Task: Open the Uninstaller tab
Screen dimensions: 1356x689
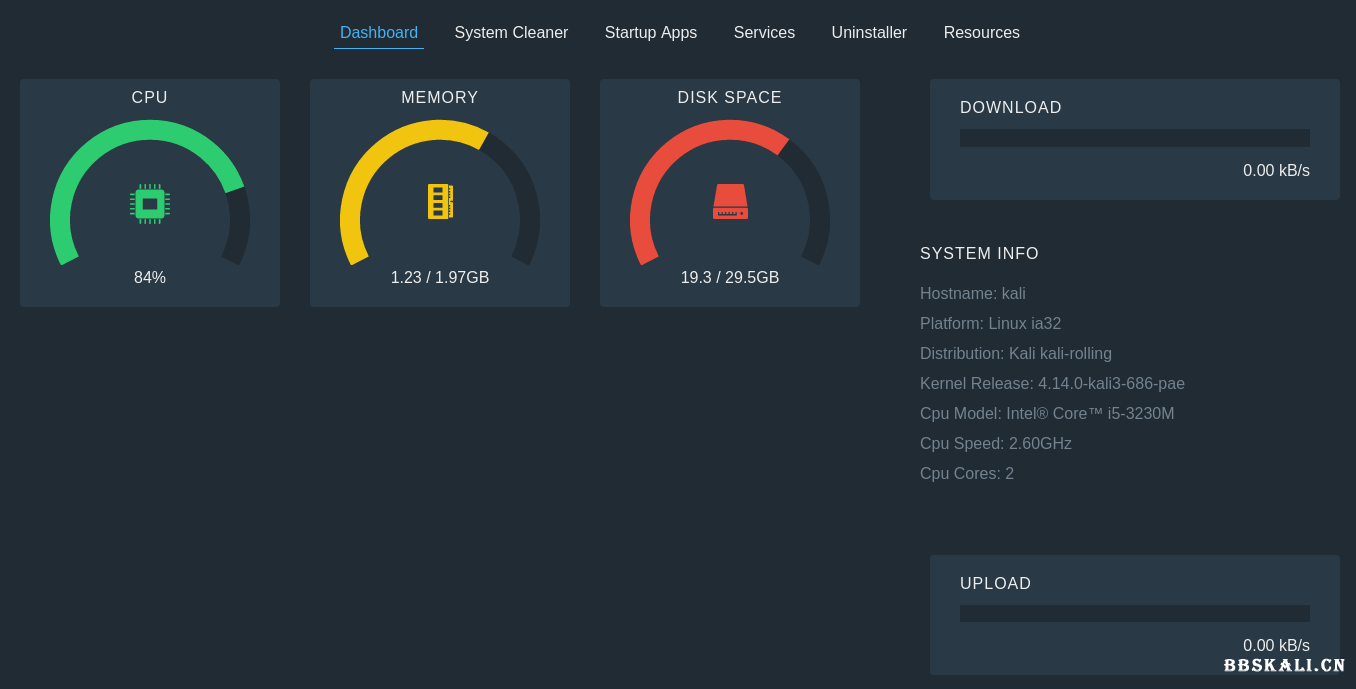Action: 869,33
